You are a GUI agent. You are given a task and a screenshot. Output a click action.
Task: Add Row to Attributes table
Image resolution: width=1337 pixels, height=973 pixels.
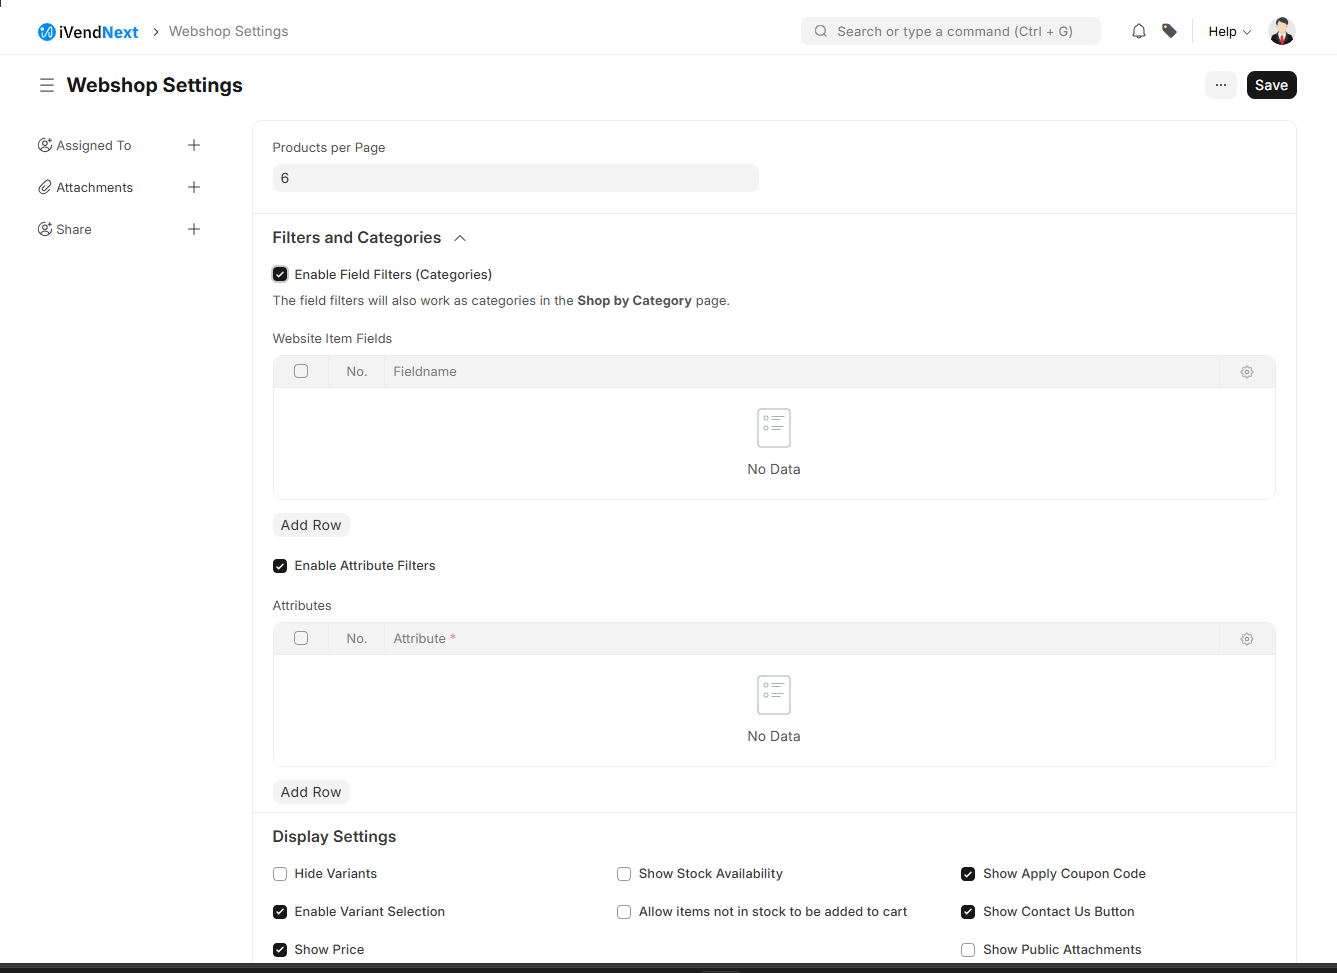click(x=311, y=792)
